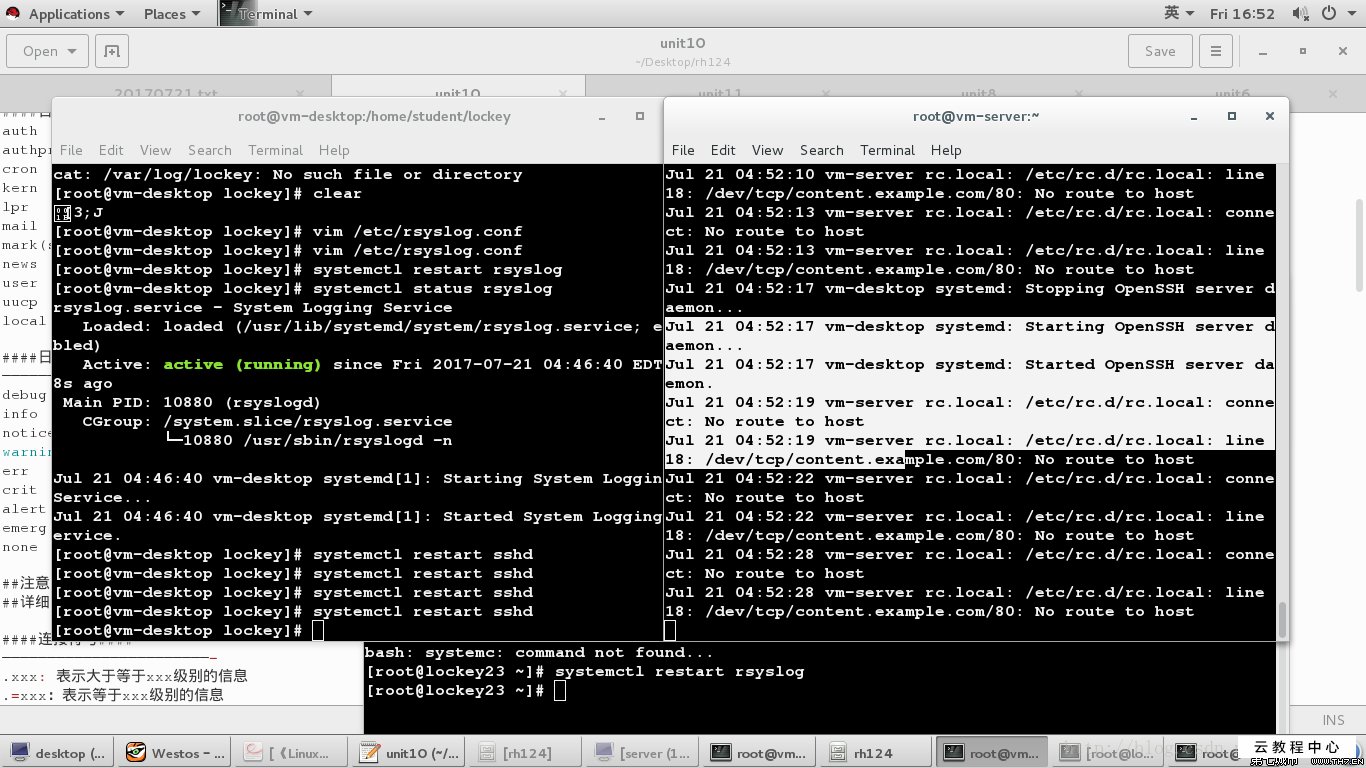Switch to the unit8 tab in gedit
This screenshot has height=768, width=1366.
pos(978,94)
